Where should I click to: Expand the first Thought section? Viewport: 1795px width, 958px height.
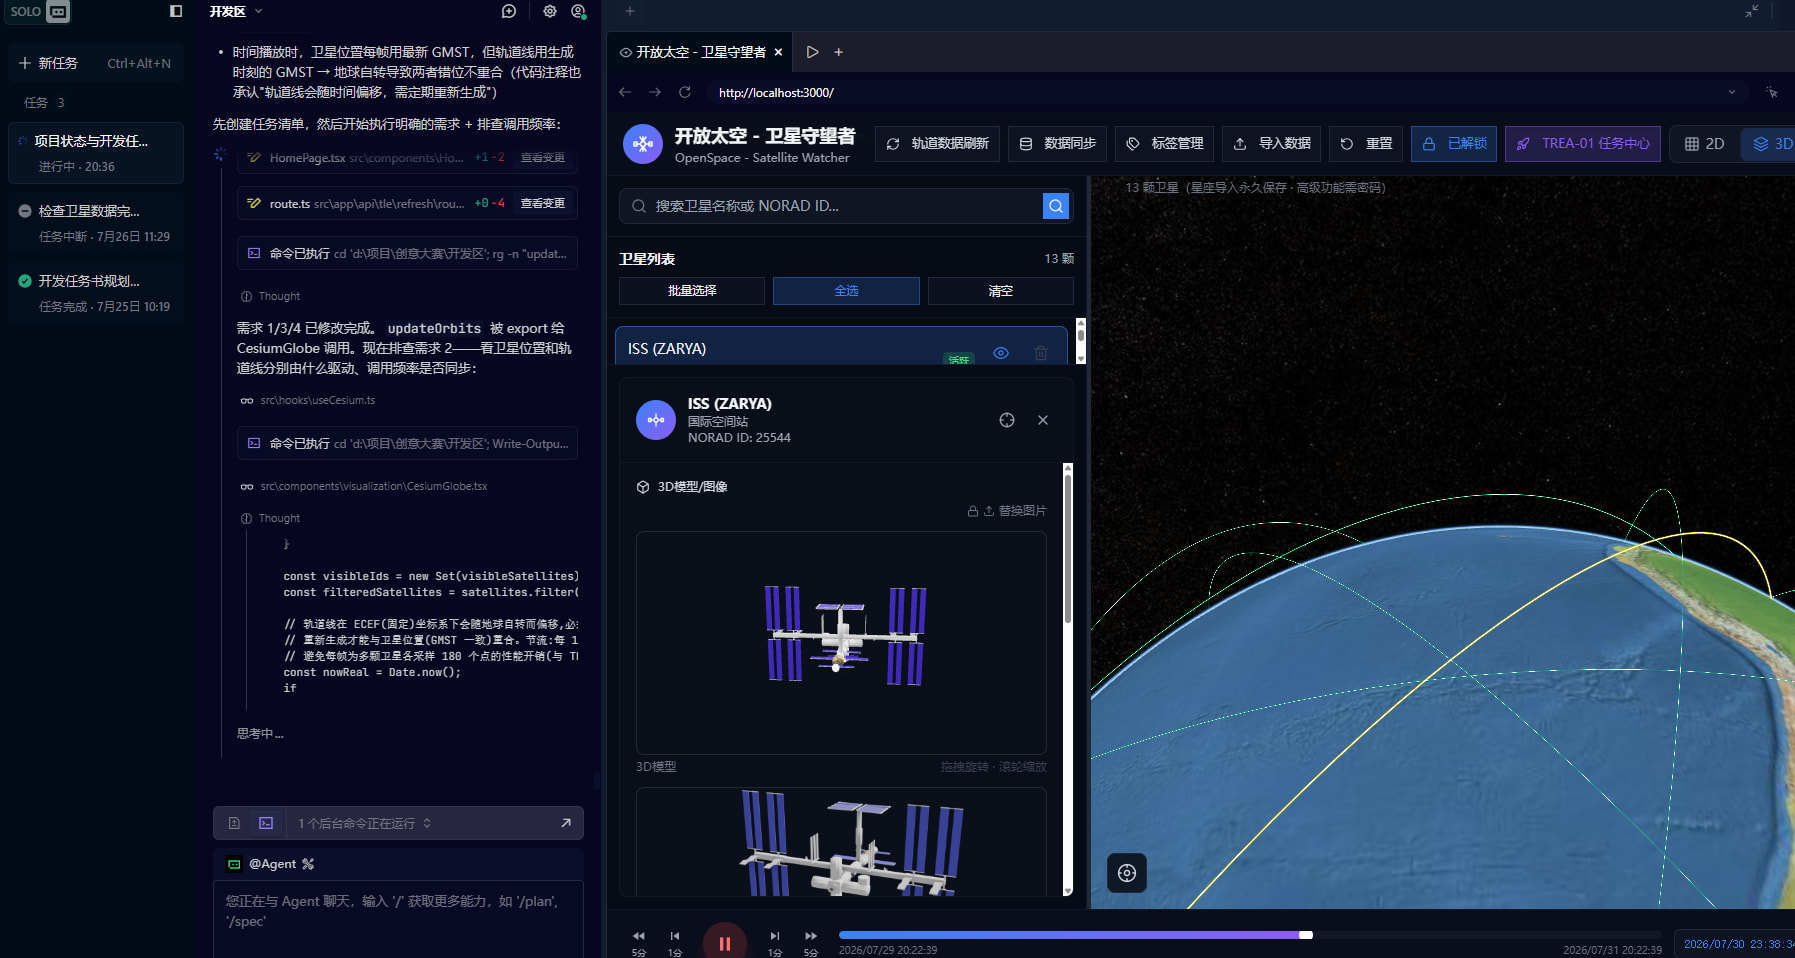tap(270, 296)
